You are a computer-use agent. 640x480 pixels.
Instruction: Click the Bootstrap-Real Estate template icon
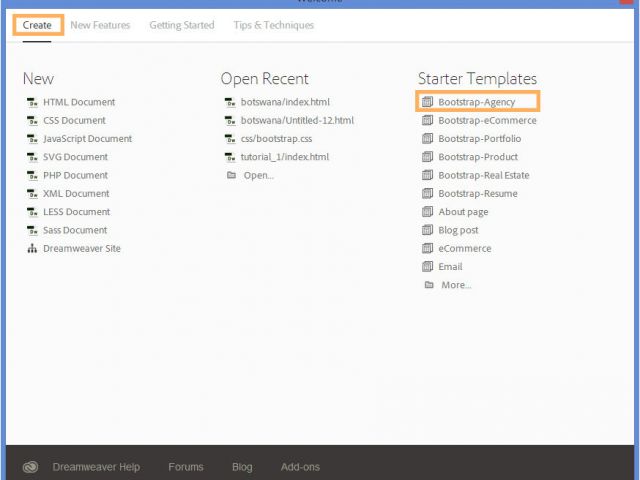pyautogui.click(x=427, y=175)
